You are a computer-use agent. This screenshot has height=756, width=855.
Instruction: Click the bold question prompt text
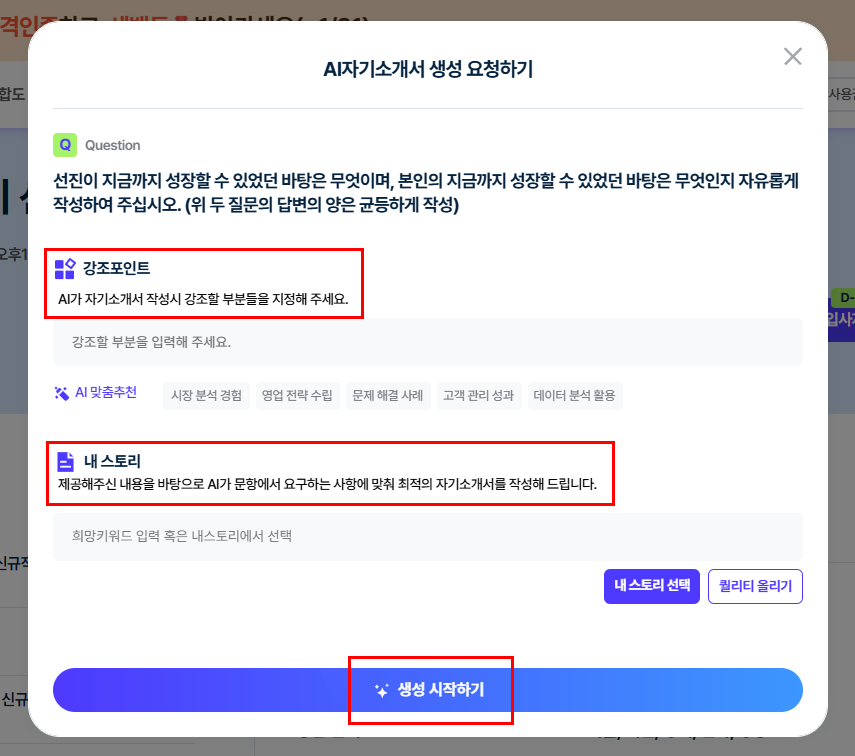[427, 193]
